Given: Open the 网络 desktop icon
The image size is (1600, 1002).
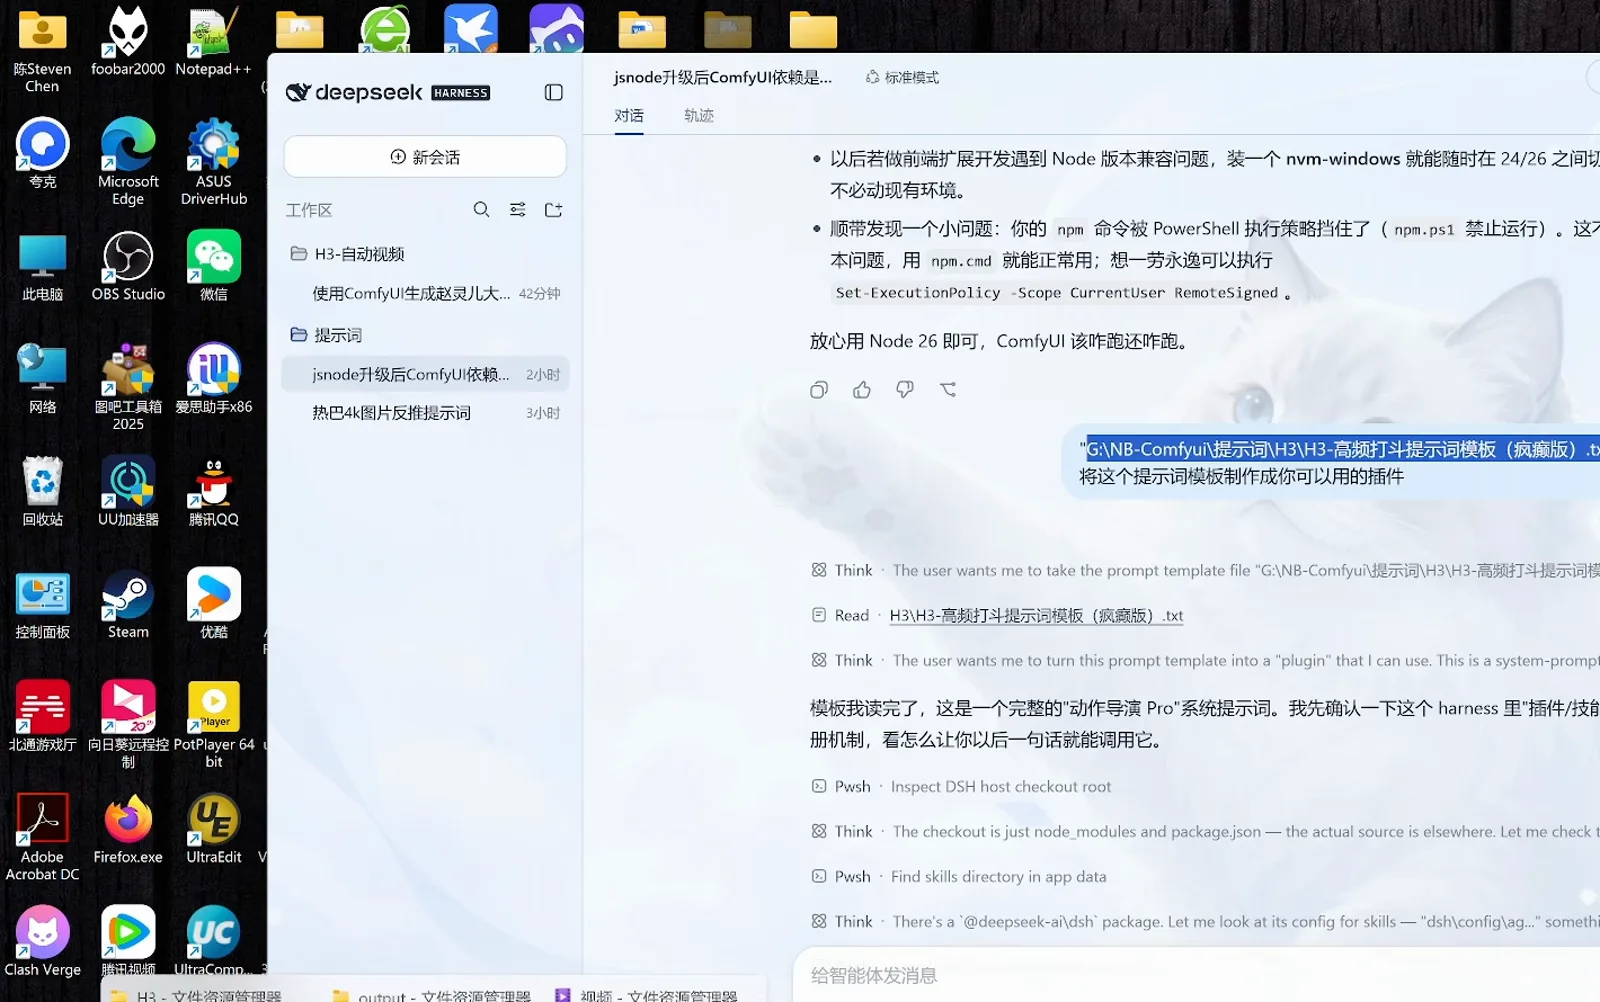Looking at the screenshot, I should (42, 379).
